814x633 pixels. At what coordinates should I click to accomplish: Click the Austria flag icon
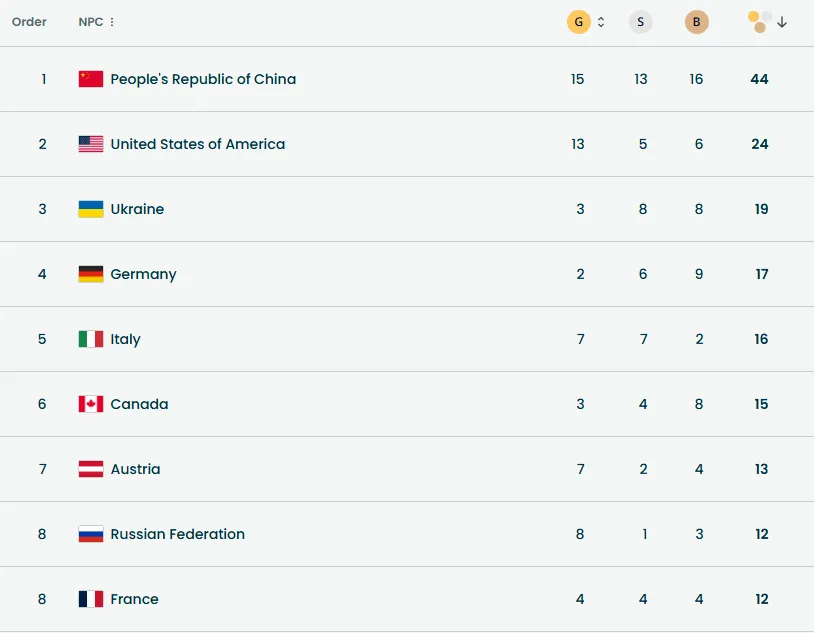pos(91,469)
